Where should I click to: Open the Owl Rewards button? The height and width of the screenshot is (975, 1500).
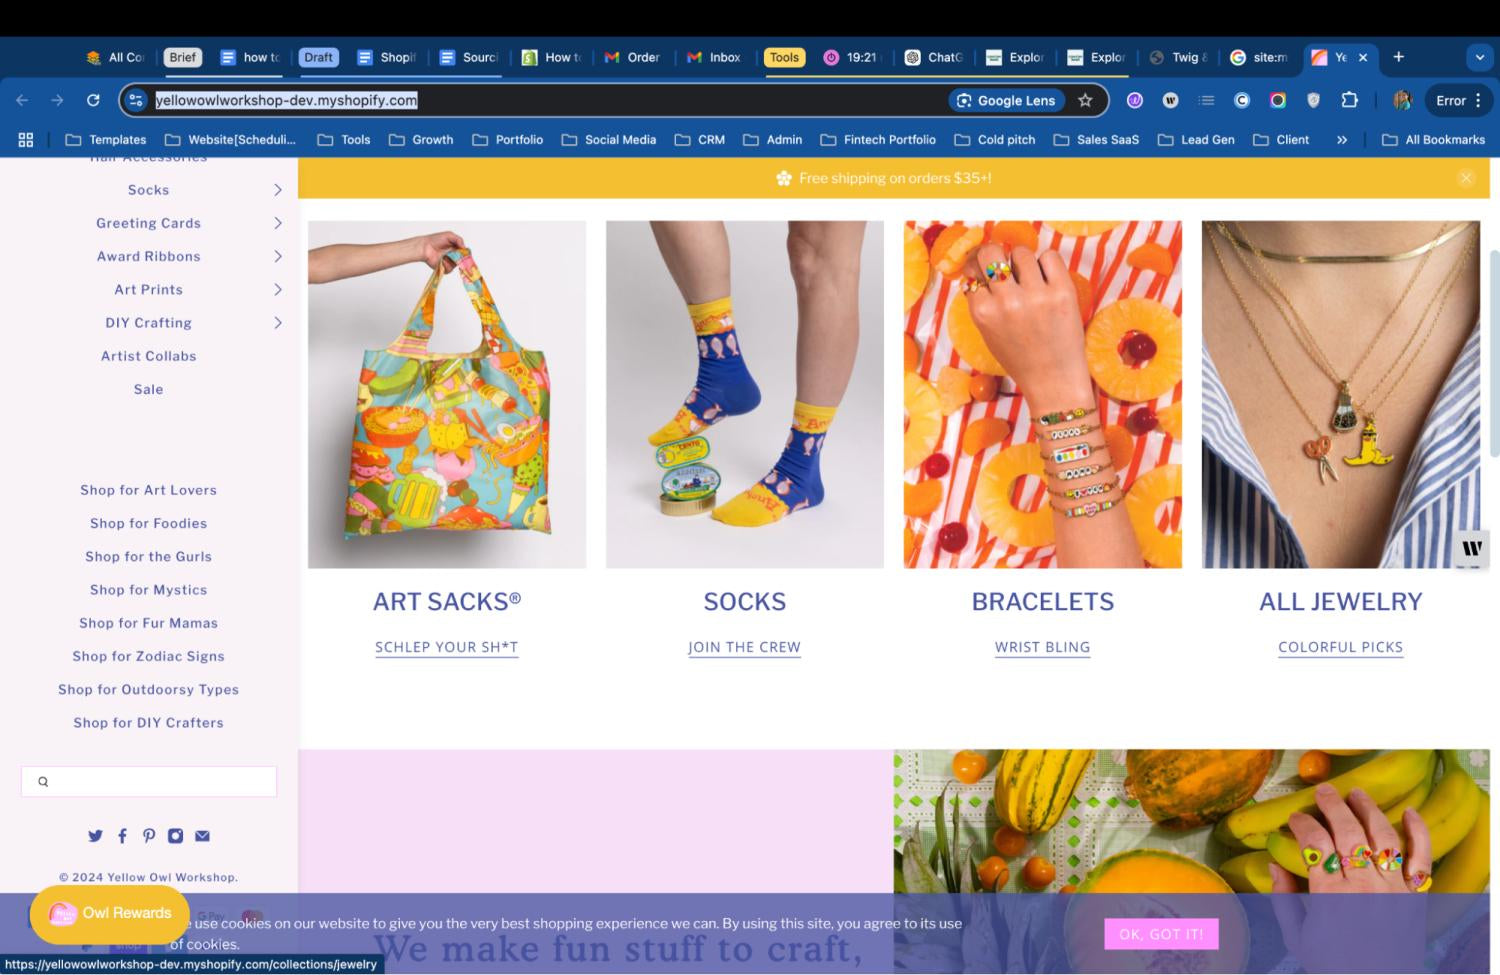[110, 913]
